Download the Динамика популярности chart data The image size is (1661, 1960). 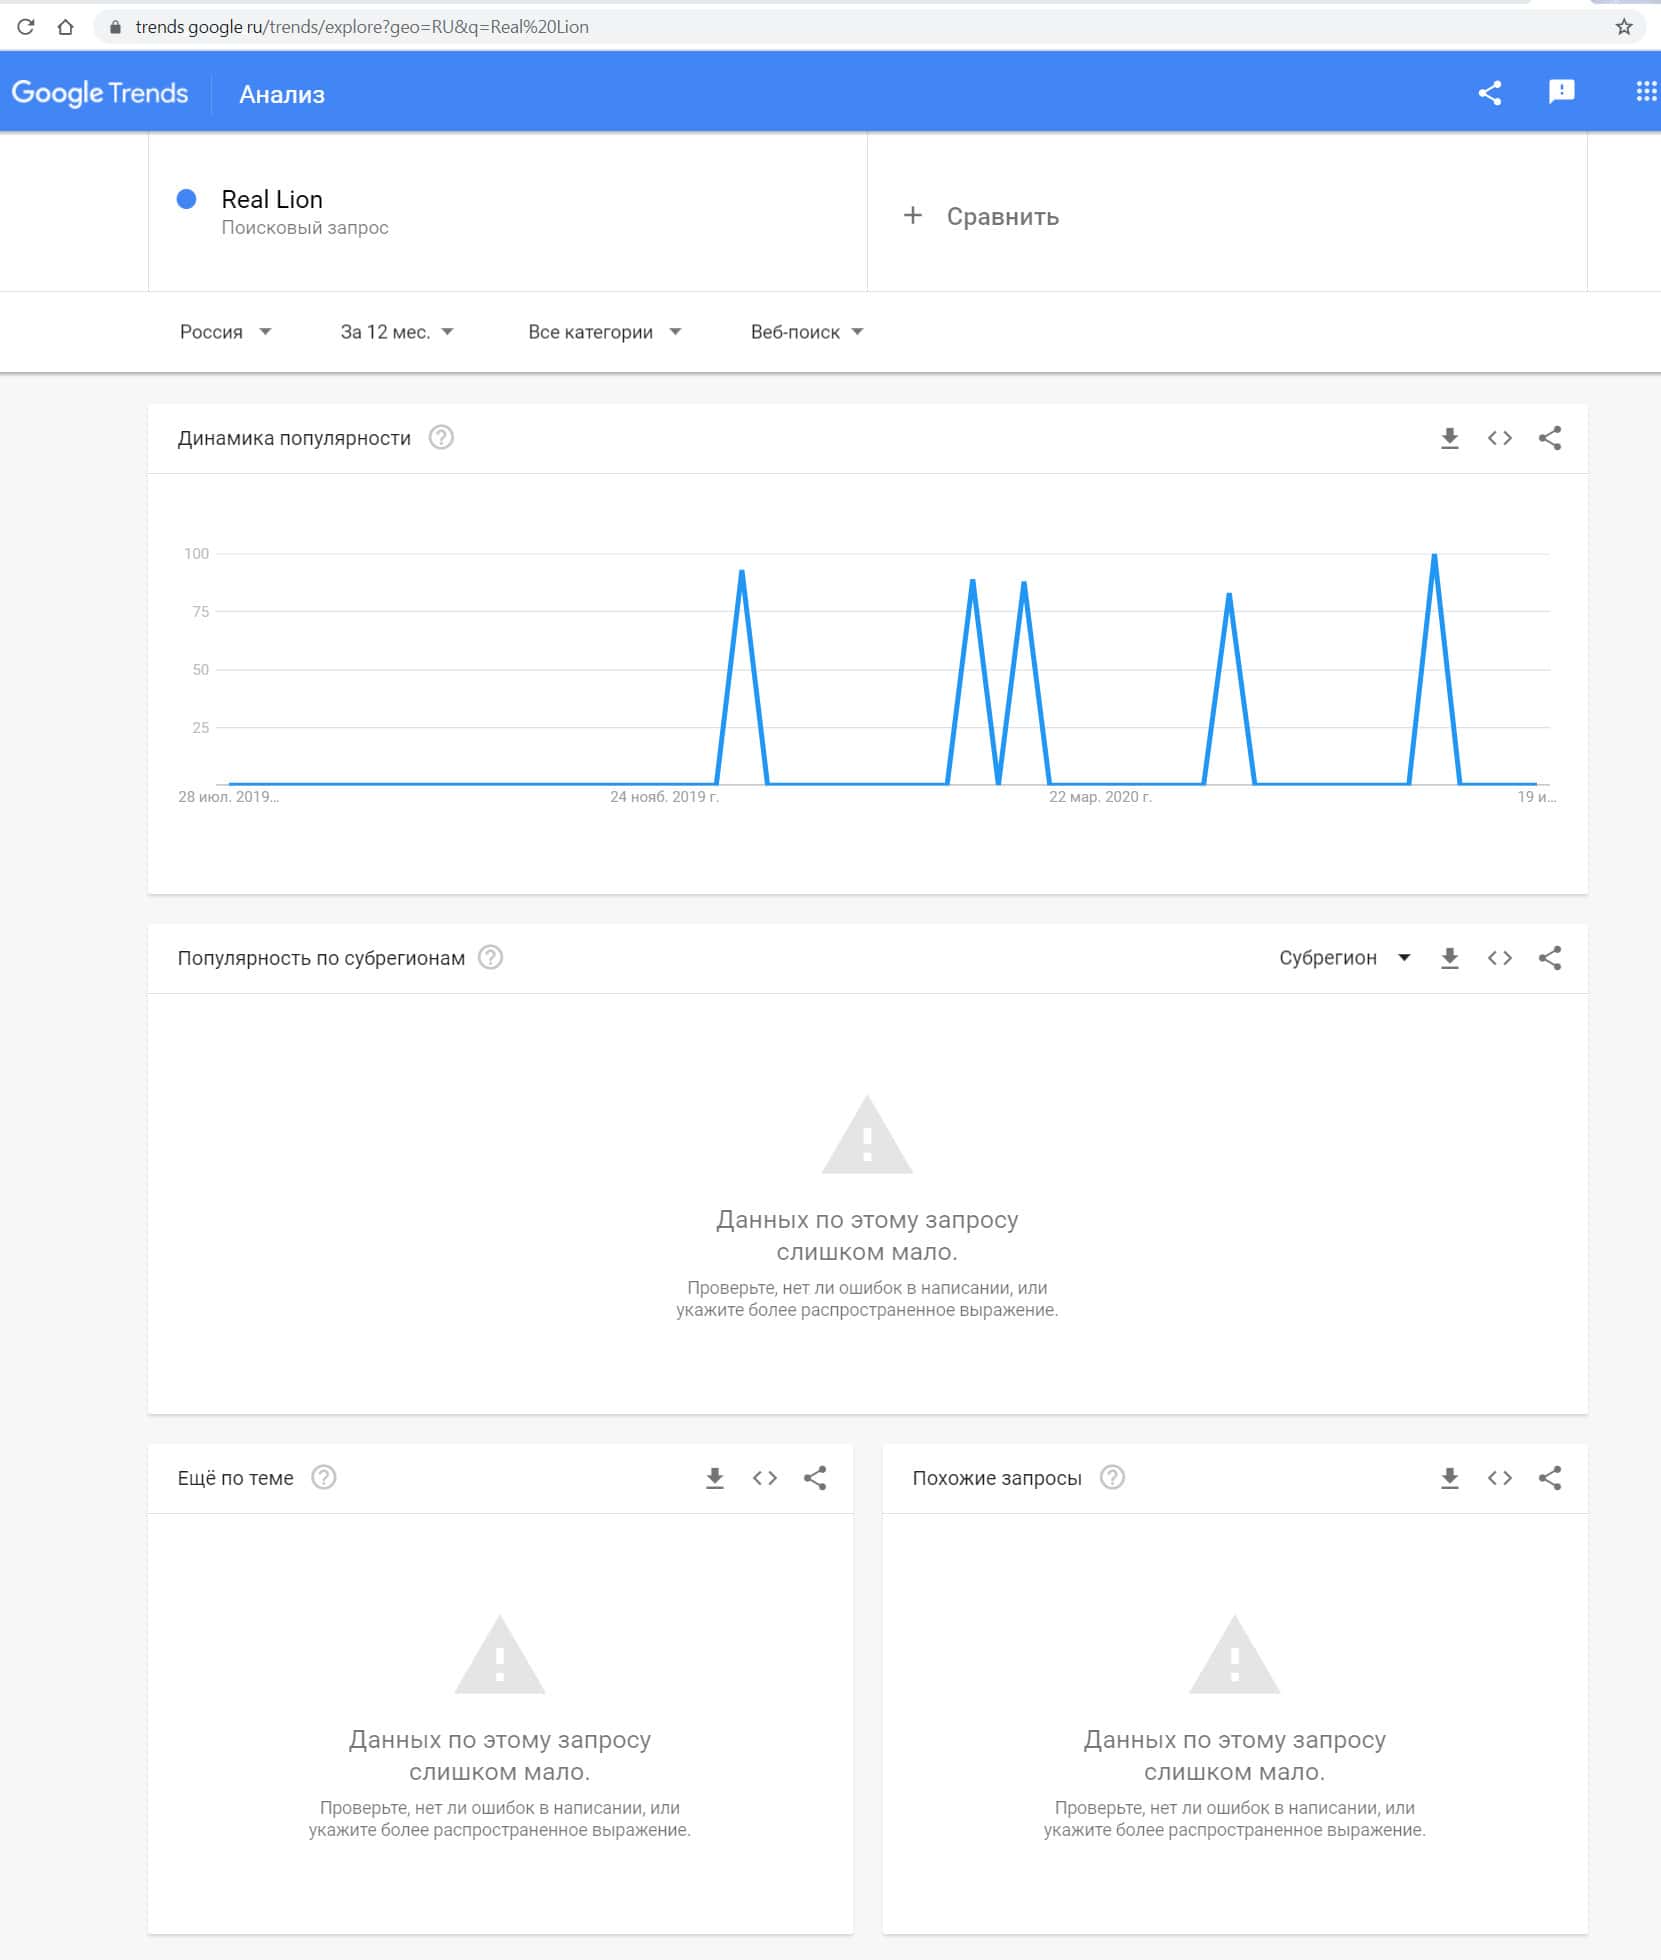[1449, 438]
